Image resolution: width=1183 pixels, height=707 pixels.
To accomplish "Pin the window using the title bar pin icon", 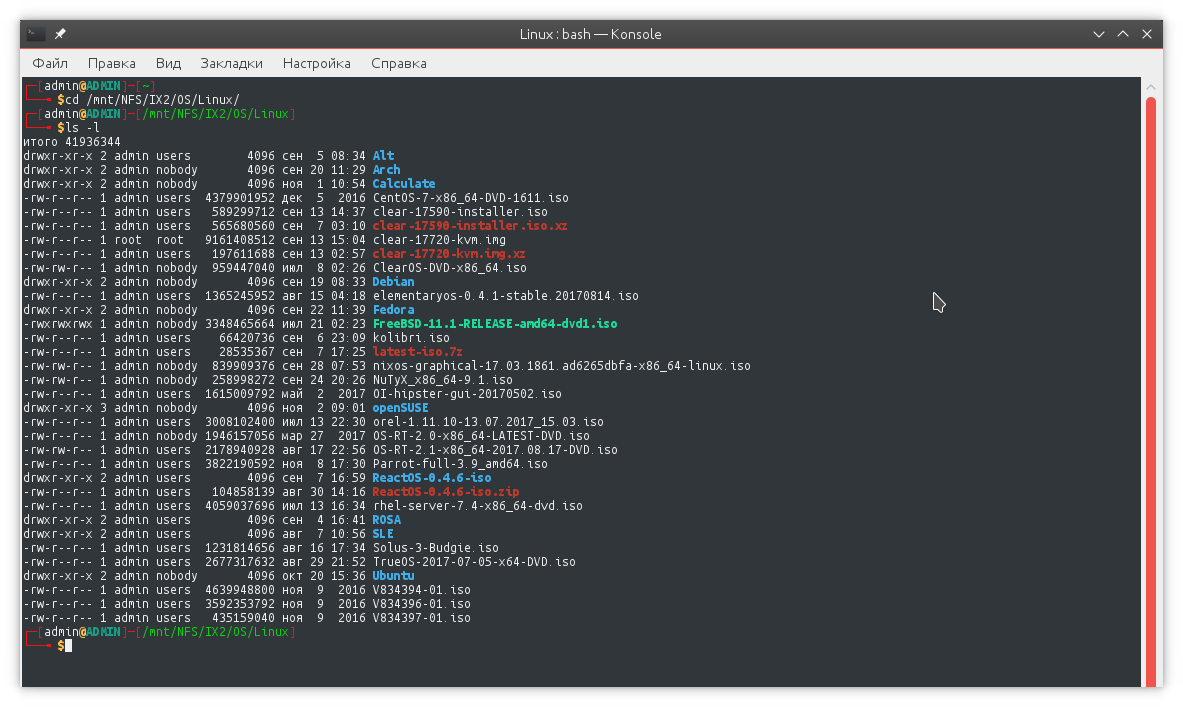I will 60,34.
